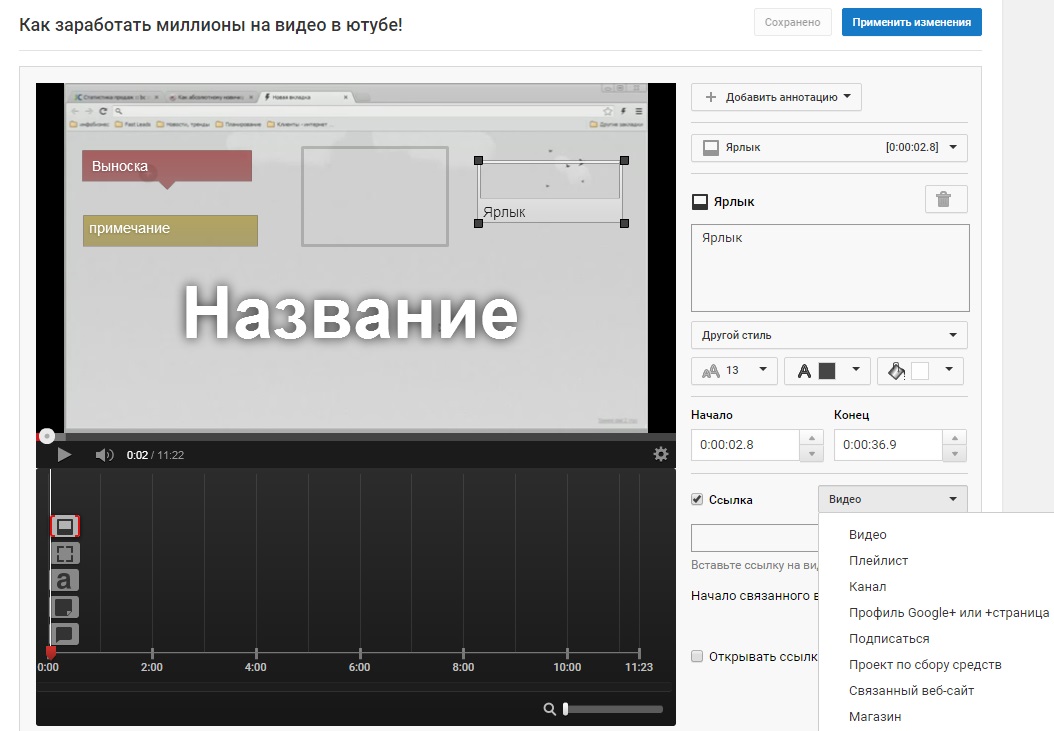Open the player settings gear icon

pyautogui.click(x=660, y=454)
